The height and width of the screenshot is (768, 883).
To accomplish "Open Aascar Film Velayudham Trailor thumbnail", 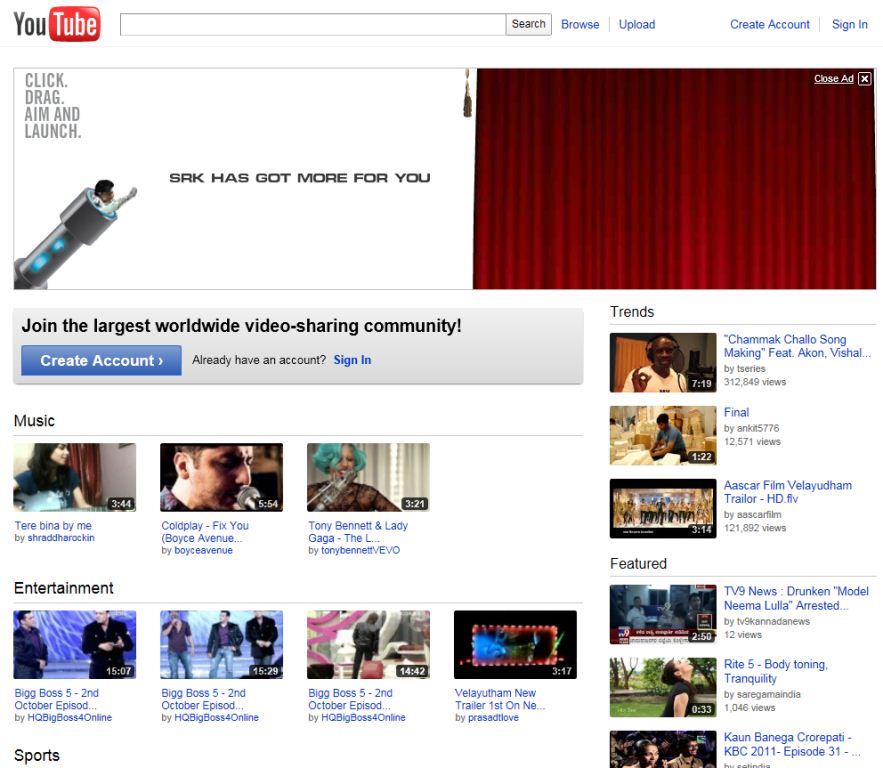I will click(663, 508).
